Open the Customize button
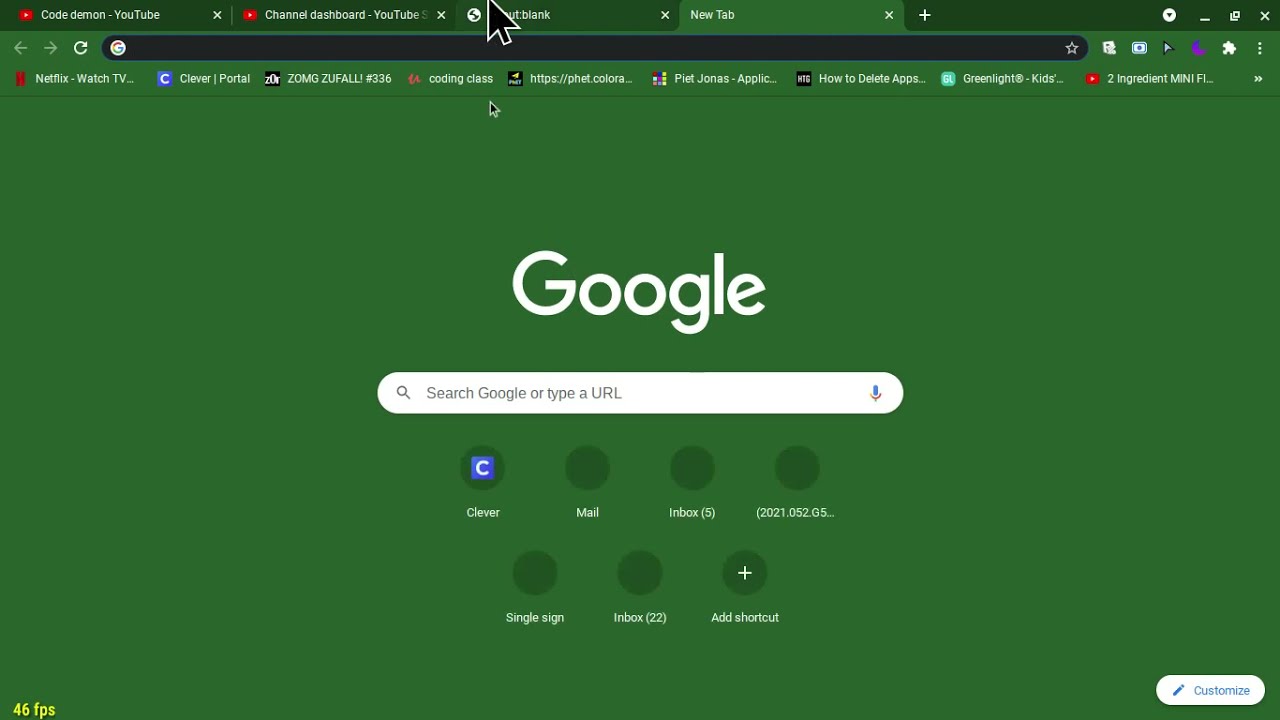 pyautogui.click(x=1211, y=690)
